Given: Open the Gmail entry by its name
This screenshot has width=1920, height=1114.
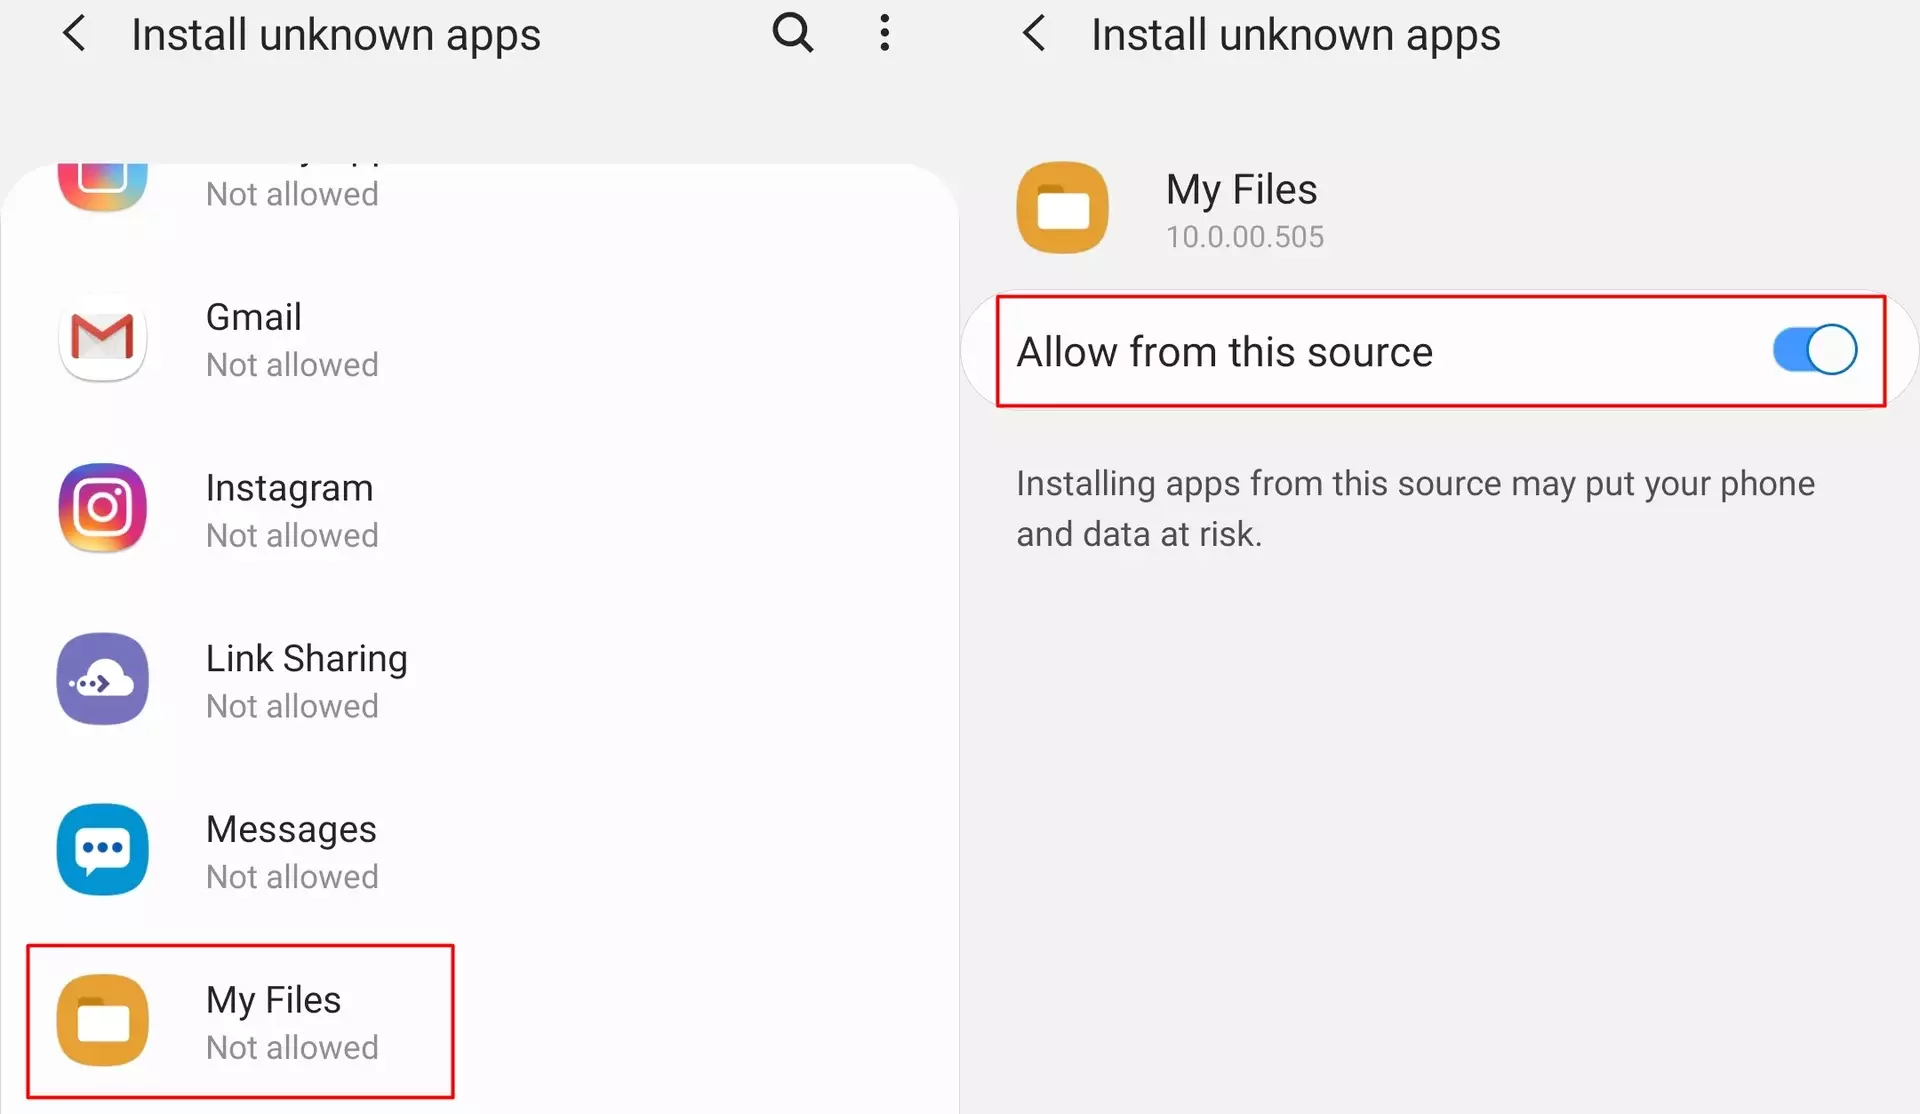Looking at the screenshot, I should tap(253, 317).
